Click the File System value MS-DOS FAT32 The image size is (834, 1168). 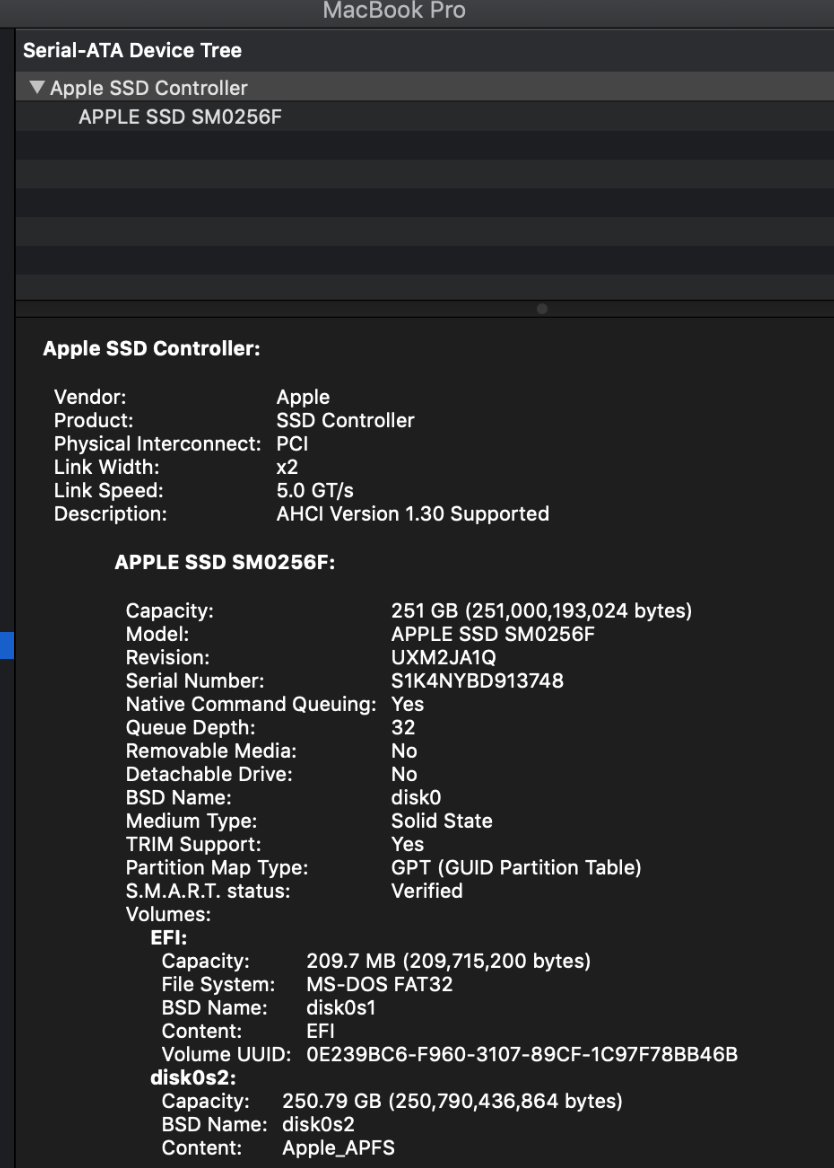pos(379,984)
